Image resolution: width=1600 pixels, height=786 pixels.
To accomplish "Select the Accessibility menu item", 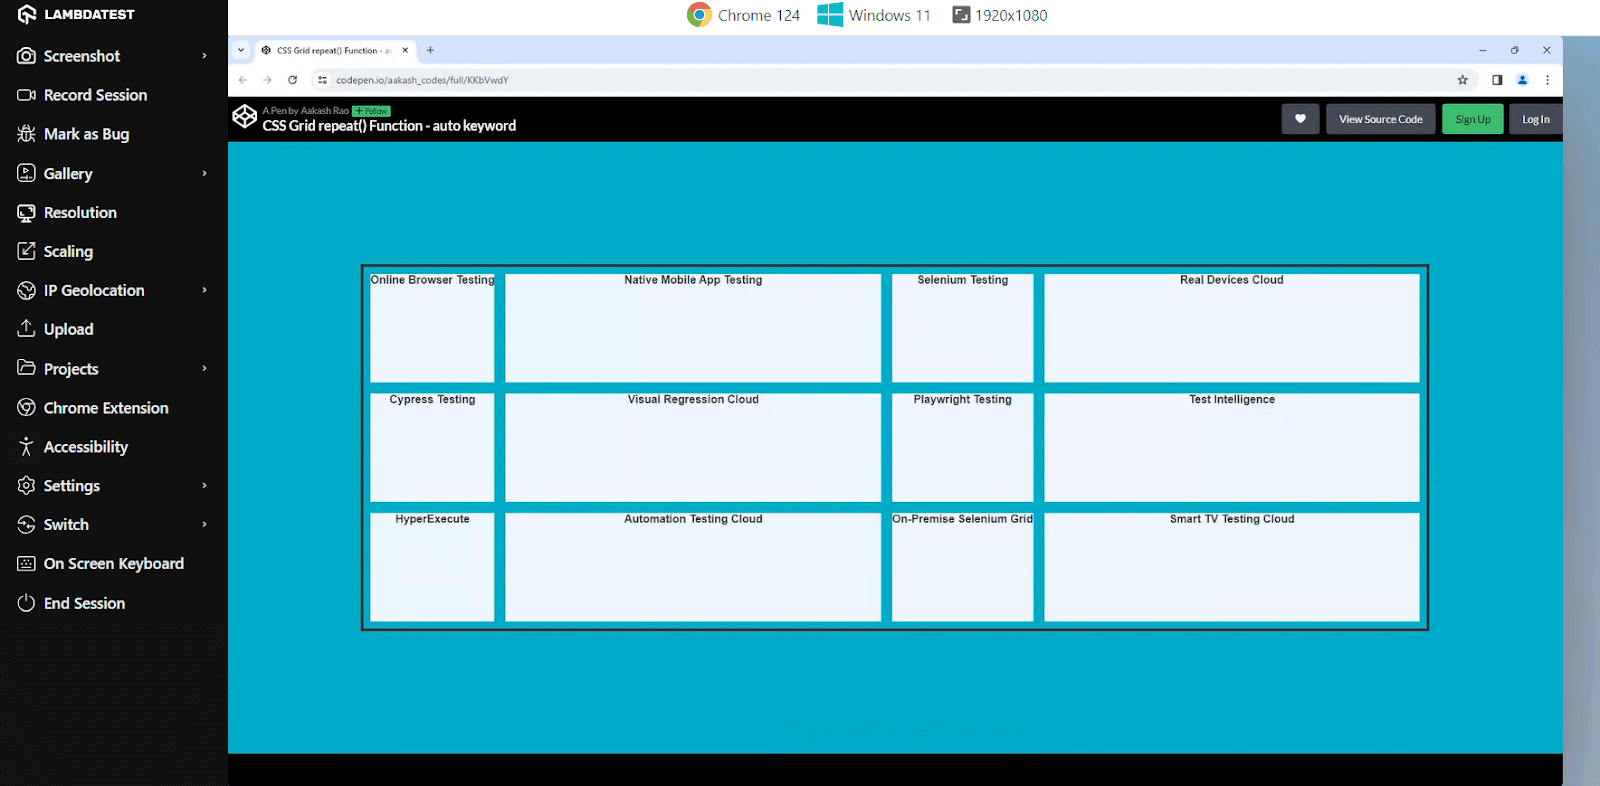I will click(x=114, y=446).
